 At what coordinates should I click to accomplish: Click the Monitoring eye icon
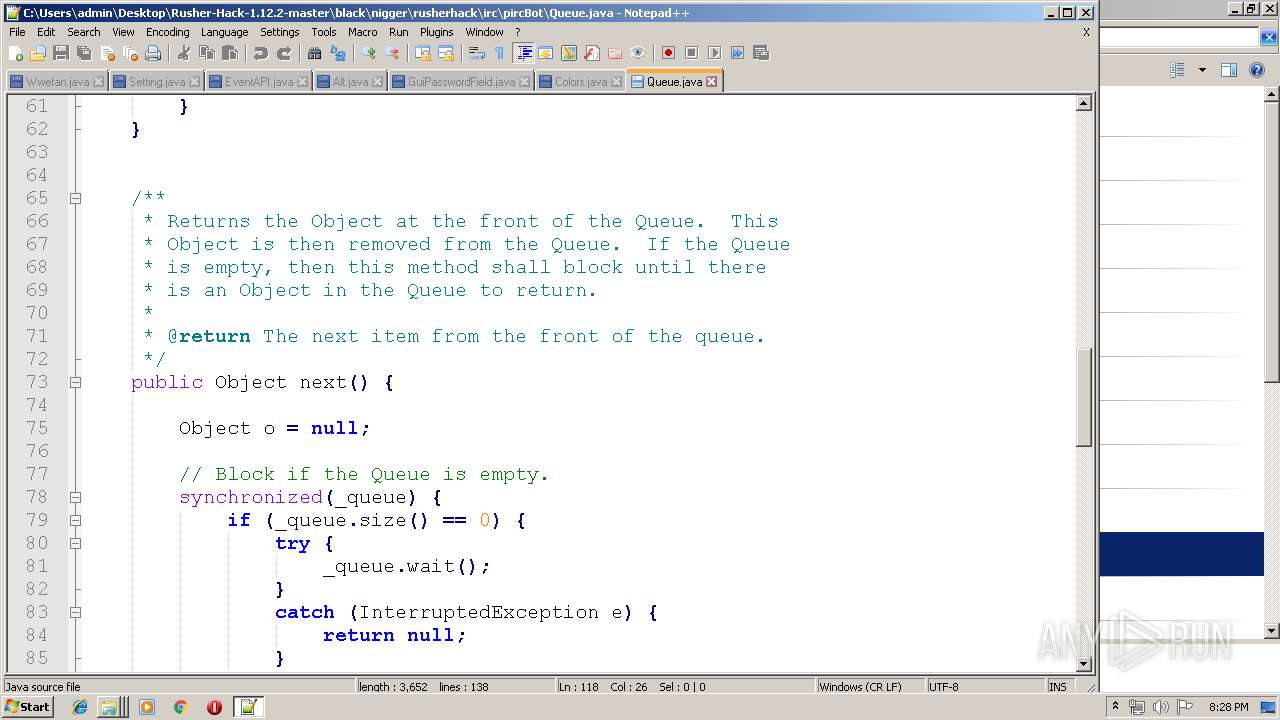click(x=638, y=53)
